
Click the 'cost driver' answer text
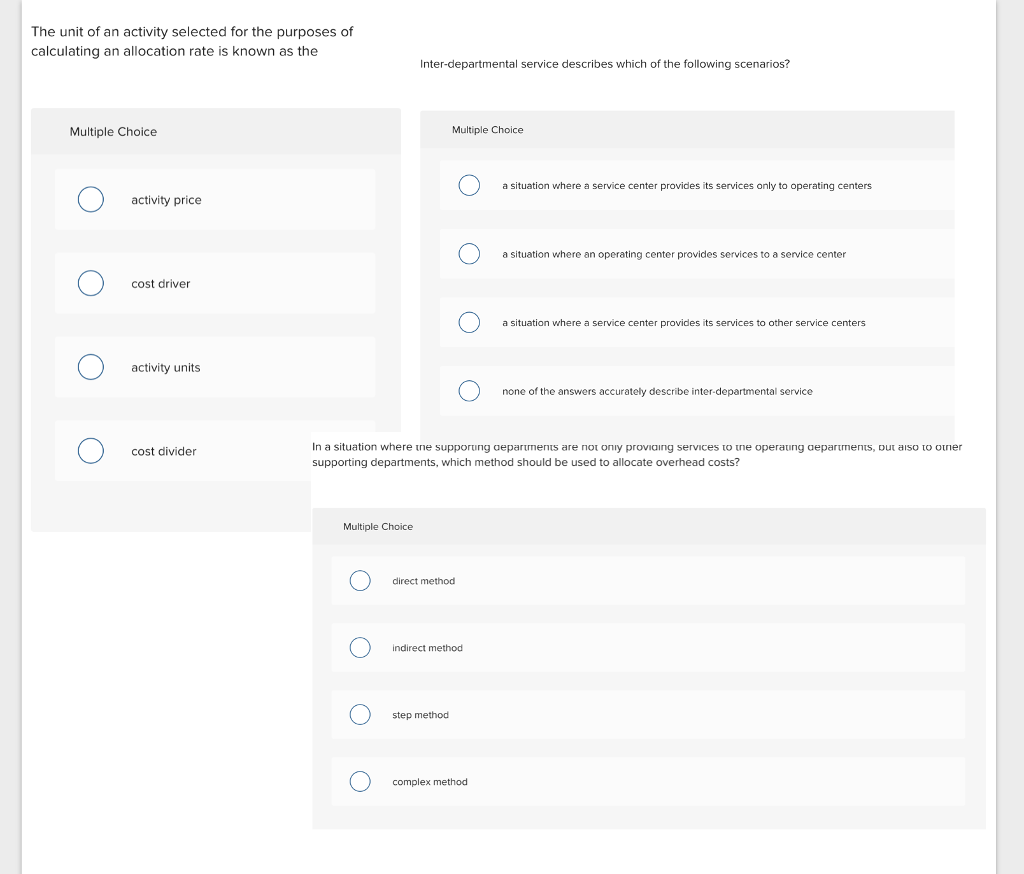(160, 284)
